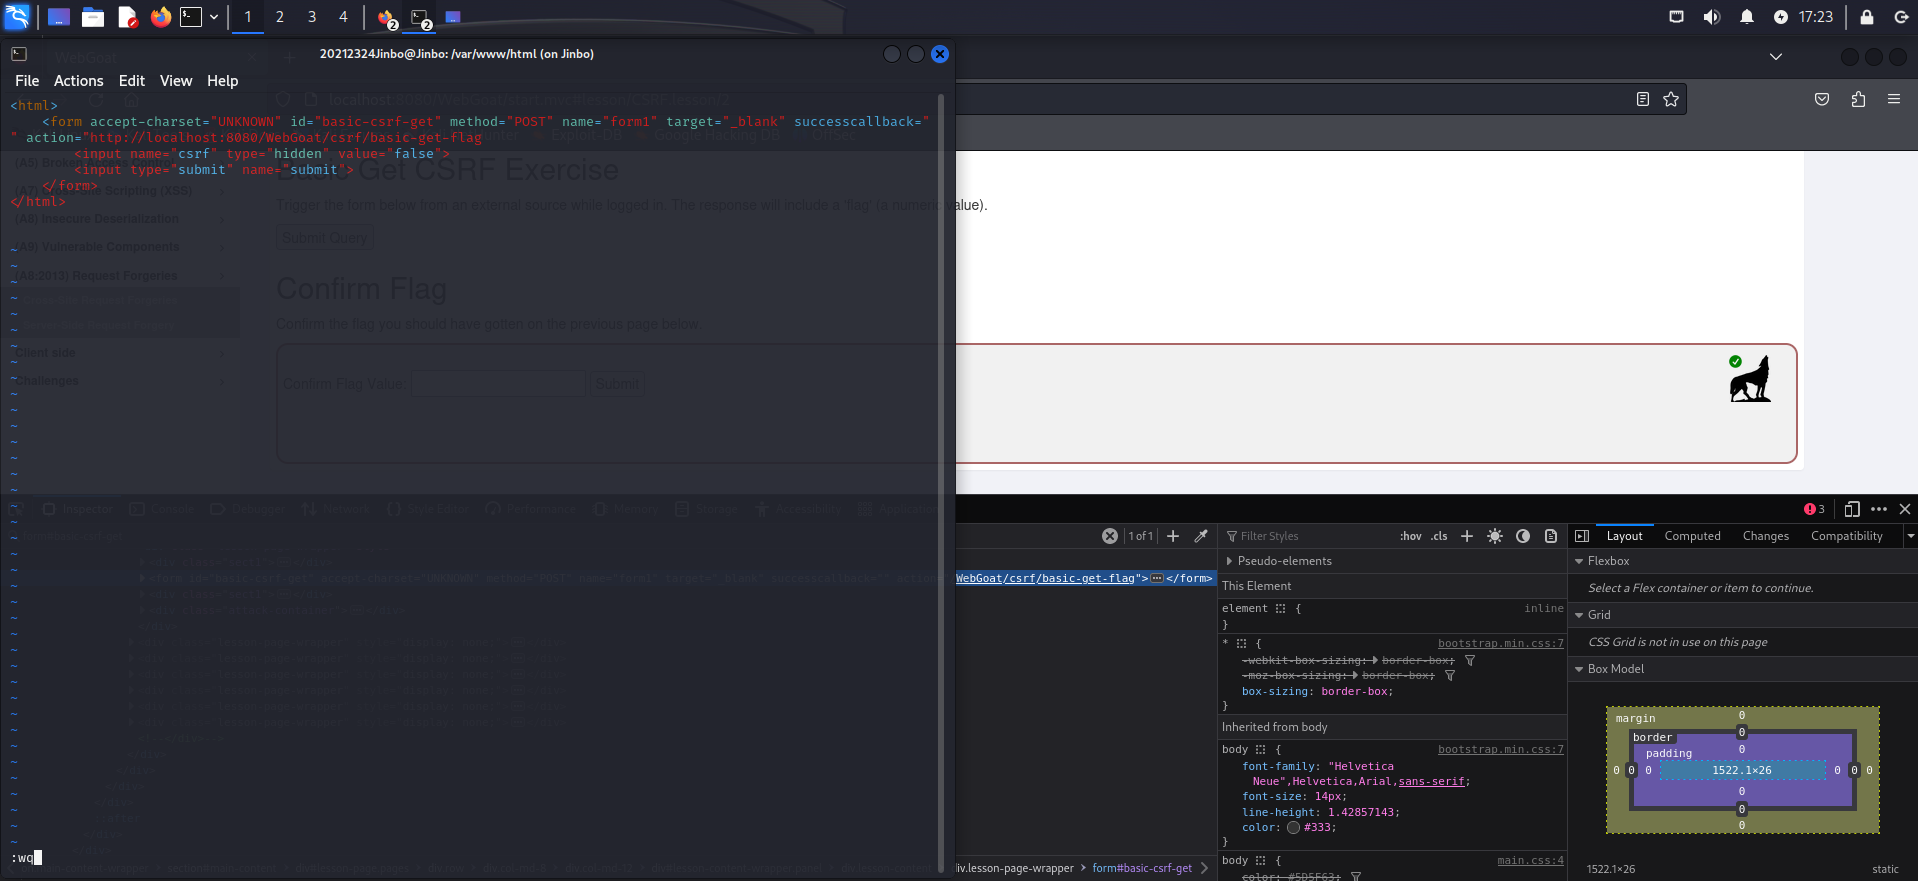Image resolution: width=1918 pixels, height=881 pixels.
Task: Open the Save to Pocket icon in Firefox
Action: pyautogui.click(x=1822, y=99)
